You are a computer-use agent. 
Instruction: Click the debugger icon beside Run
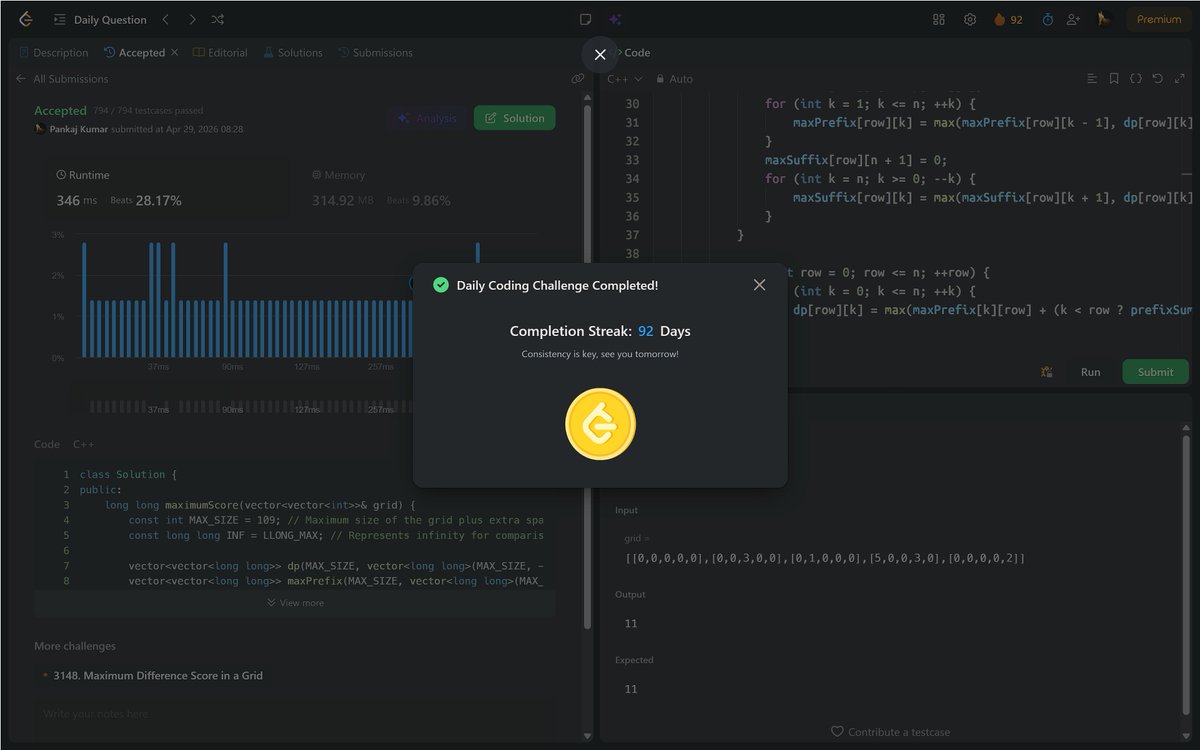[1046, 372]
